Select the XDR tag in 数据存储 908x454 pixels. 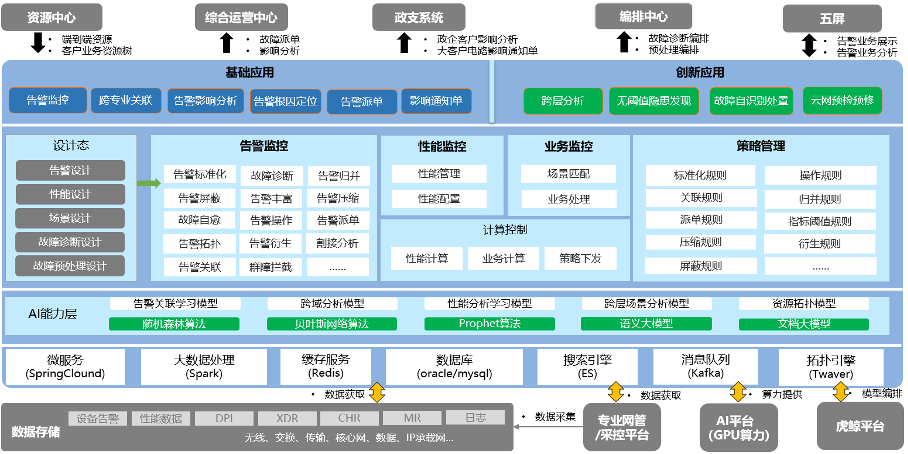click(x=287, y=418)
